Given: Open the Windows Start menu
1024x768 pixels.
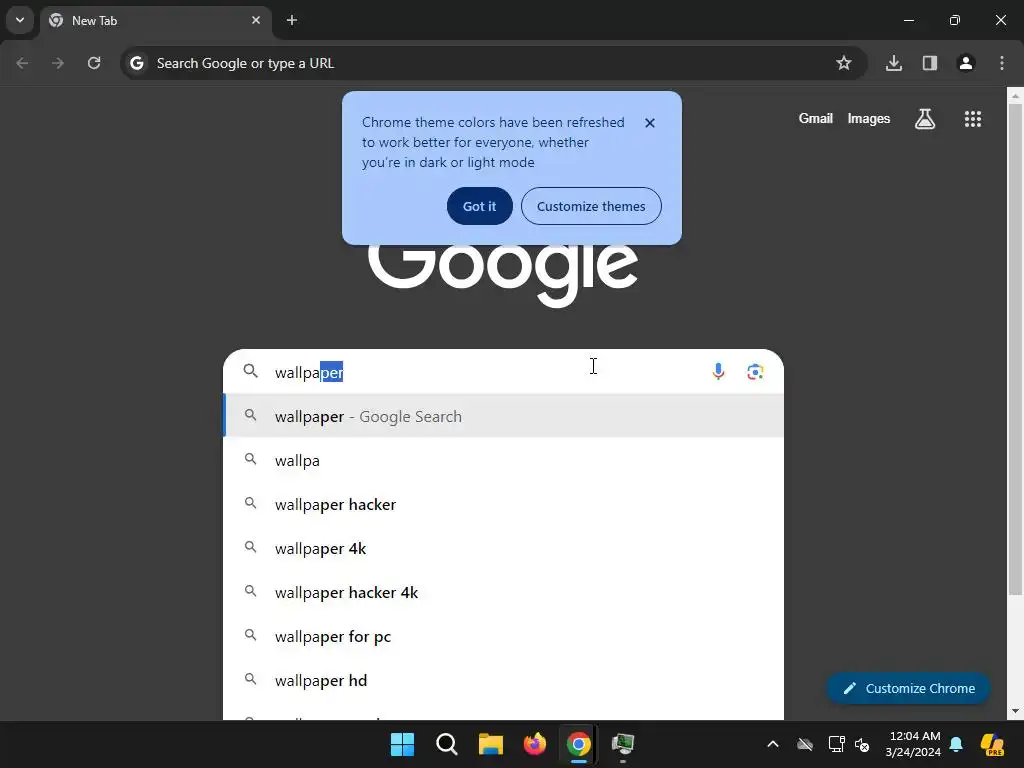Looking at the screenshot, I should point(402,744).
